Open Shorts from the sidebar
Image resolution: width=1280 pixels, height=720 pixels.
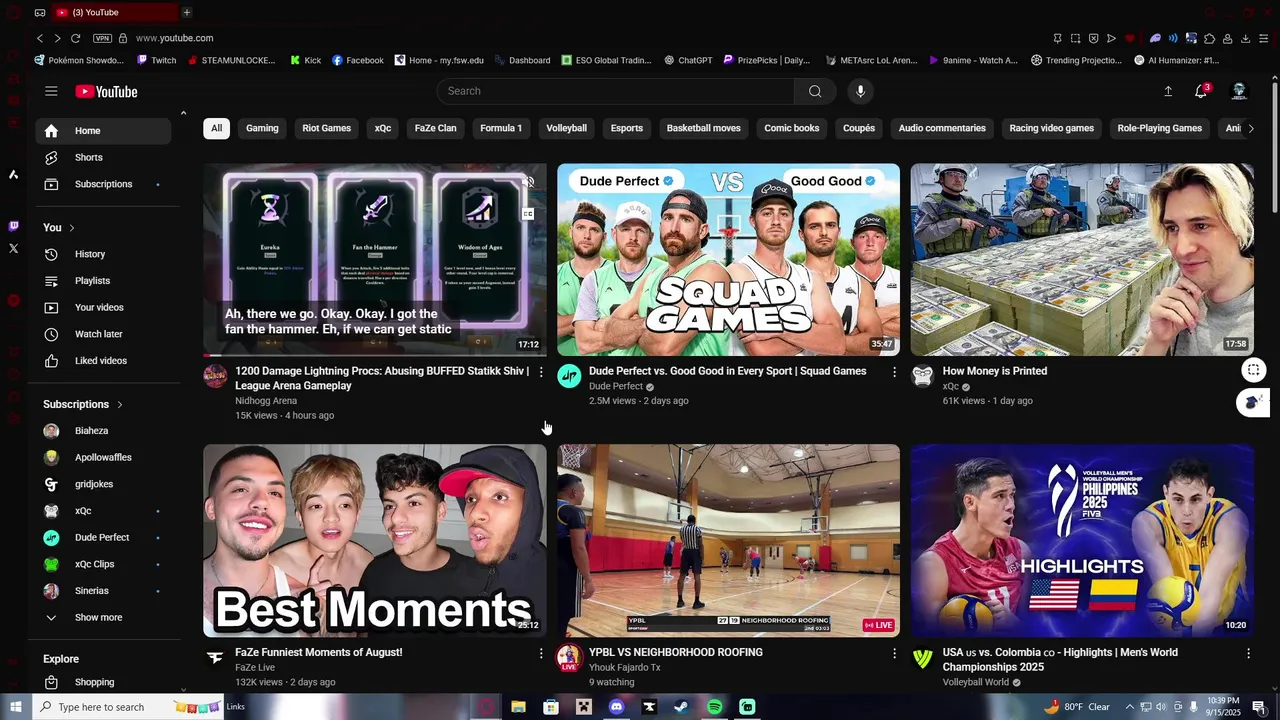coord(103,157)
